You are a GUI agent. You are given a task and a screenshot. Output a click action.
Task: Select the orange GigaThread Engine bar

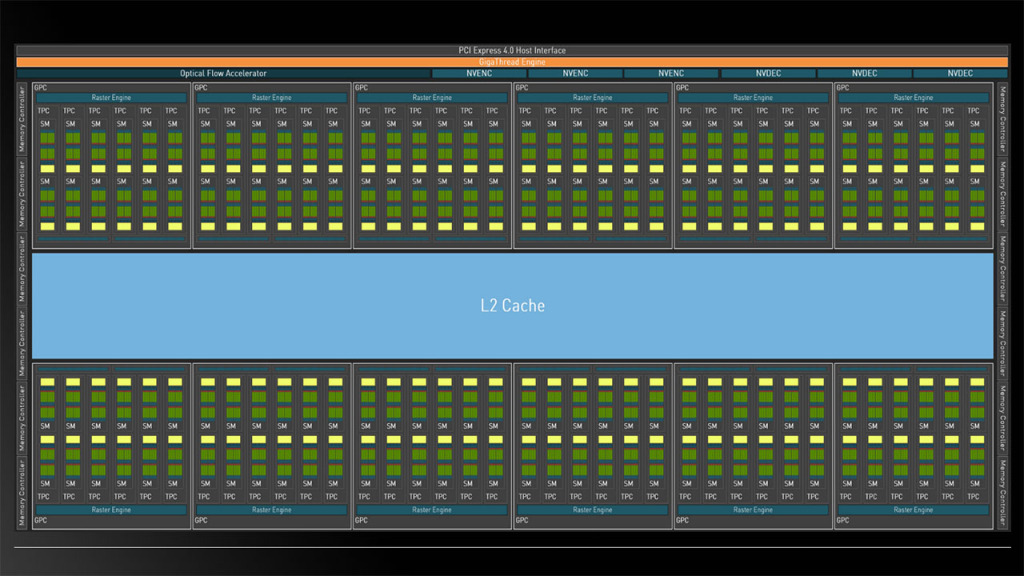pyautogui.click(x=511, y=61)
